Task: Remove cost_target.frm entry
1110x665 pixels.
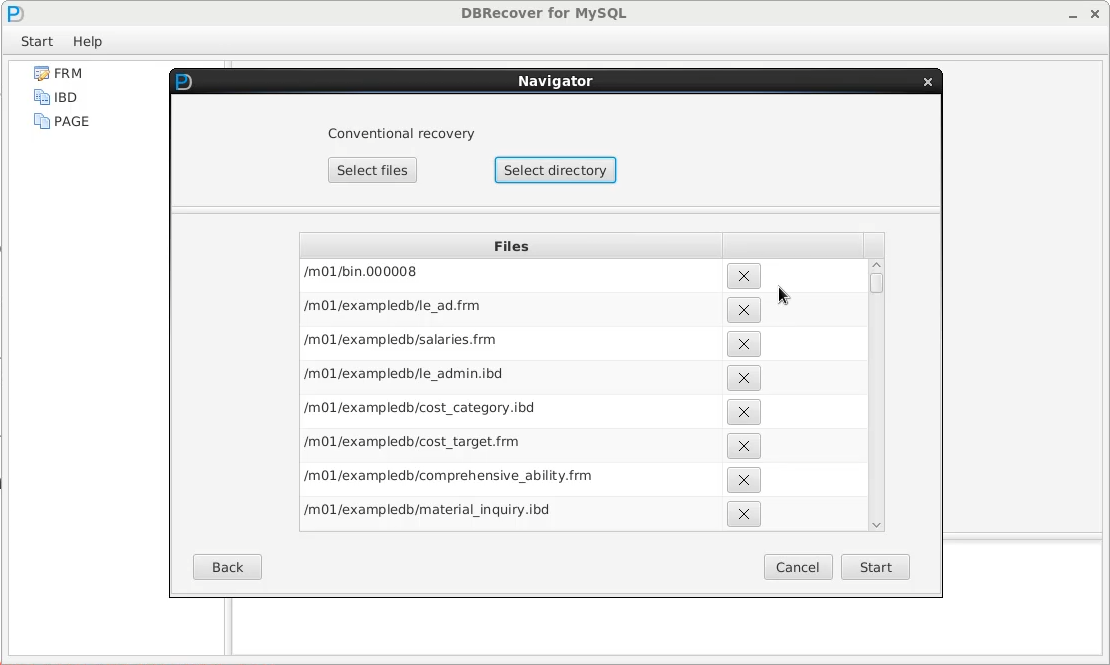Action: pos(743,446)
